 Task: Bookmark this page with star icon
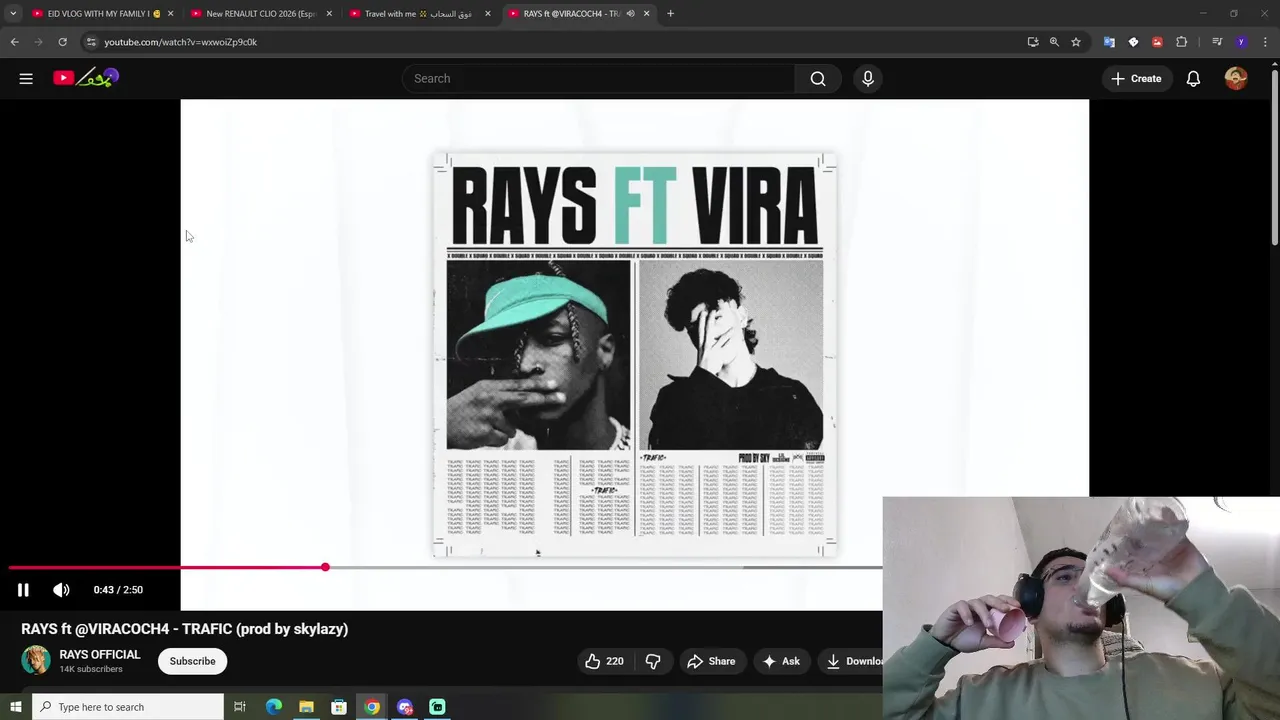pyautogui.click(x=1076, y=42)
